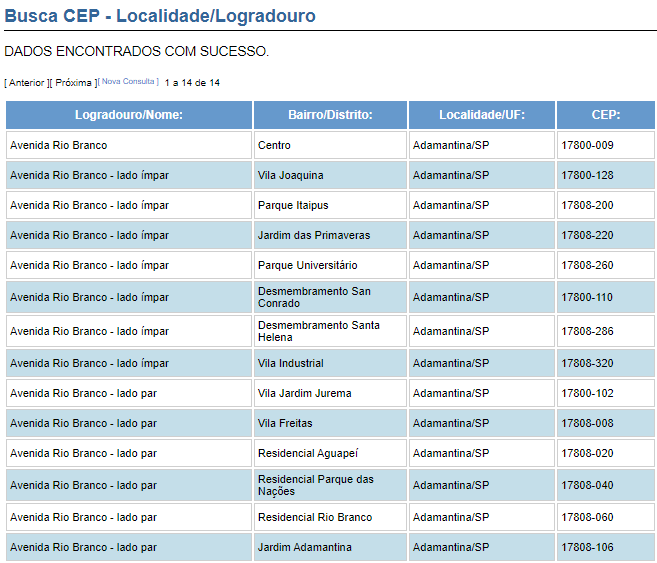Click the CEP column header
Screen dimensions: 657x563
(x=606, y=115)
